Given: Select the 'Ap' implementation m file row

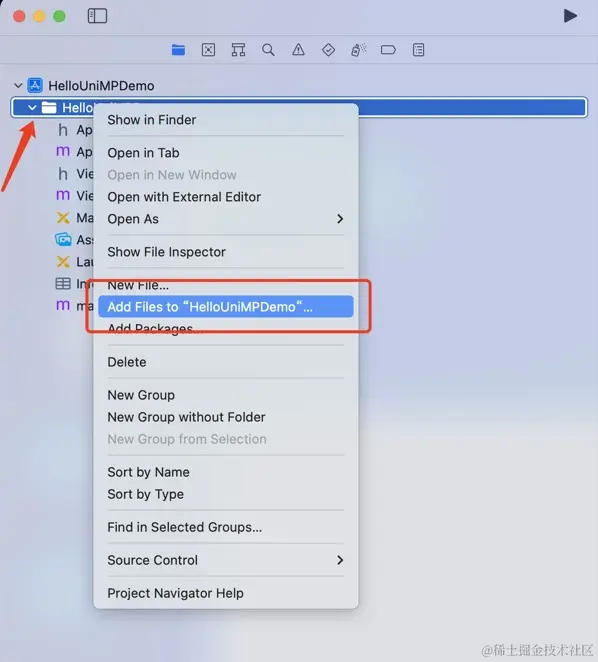Looking at the screenshot, I should [x=74, y=152].
